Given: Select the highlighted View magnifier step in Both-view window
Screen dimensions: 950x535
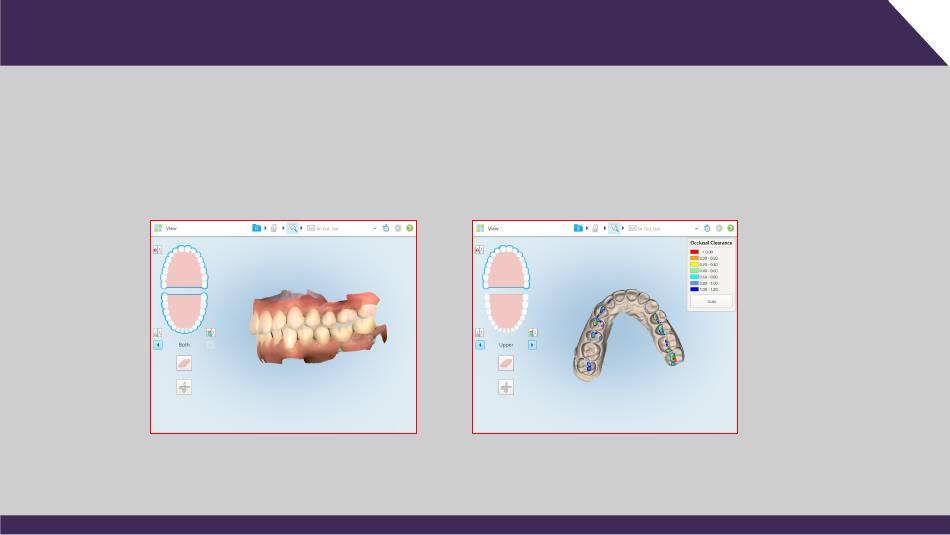Looking at the screenshot, I should click(x=293, y=228).
